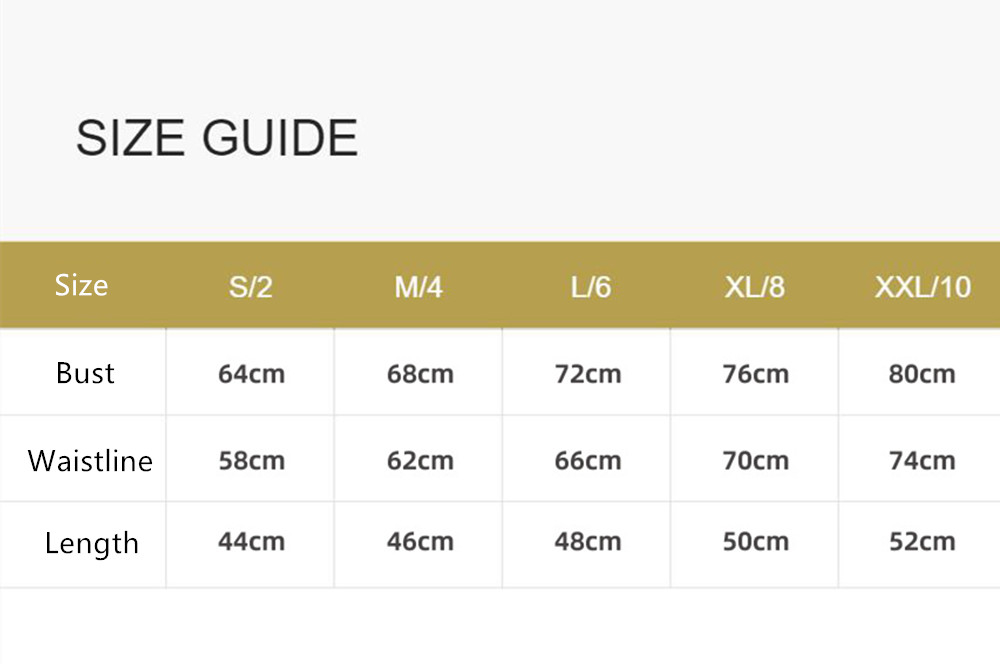Viewport: 1000px width, 664px height.
Task: Click the S/2 size header
Action: pos(250,288)
